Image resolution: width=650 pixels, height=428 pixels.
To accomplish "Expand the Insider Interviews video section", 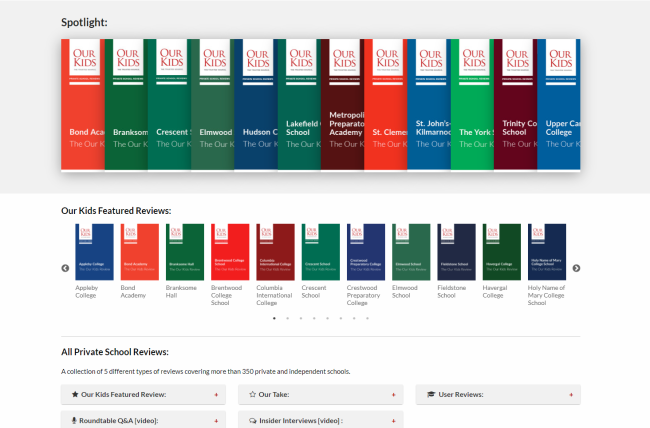I will (320, 420).
